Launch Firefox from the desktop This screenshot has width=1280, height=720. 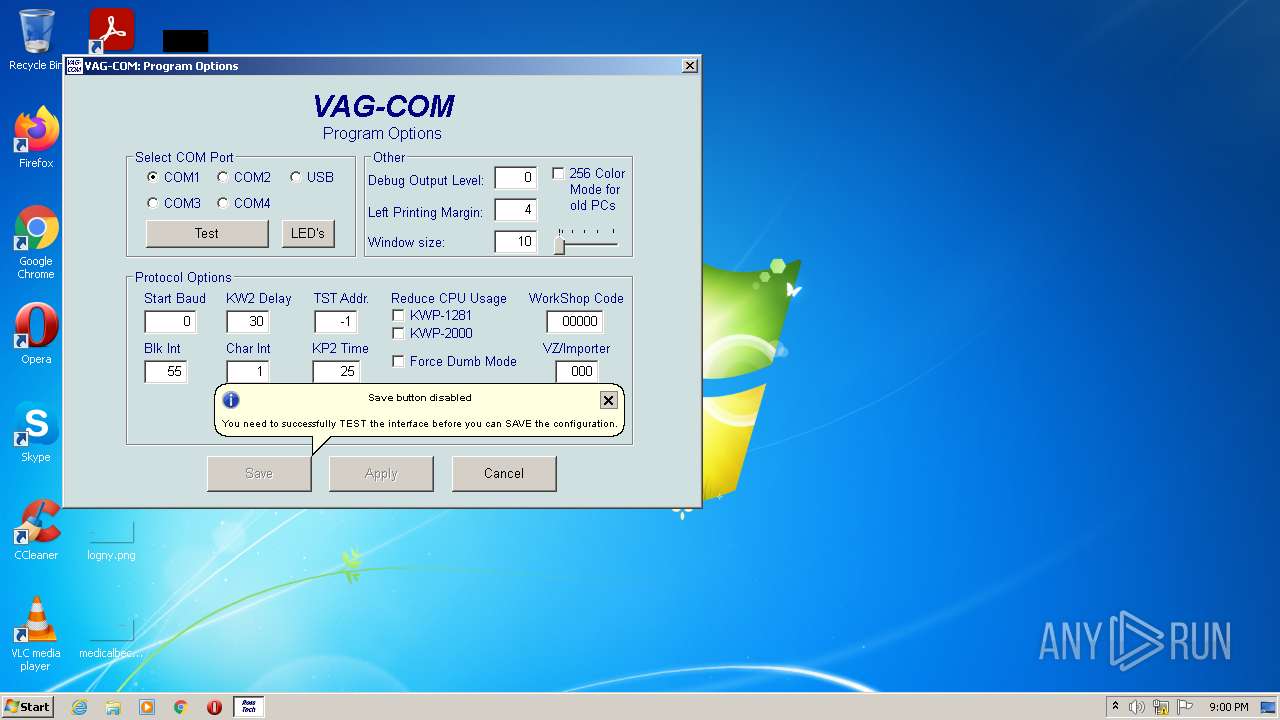pyautogui.click(x=36, y=138)
